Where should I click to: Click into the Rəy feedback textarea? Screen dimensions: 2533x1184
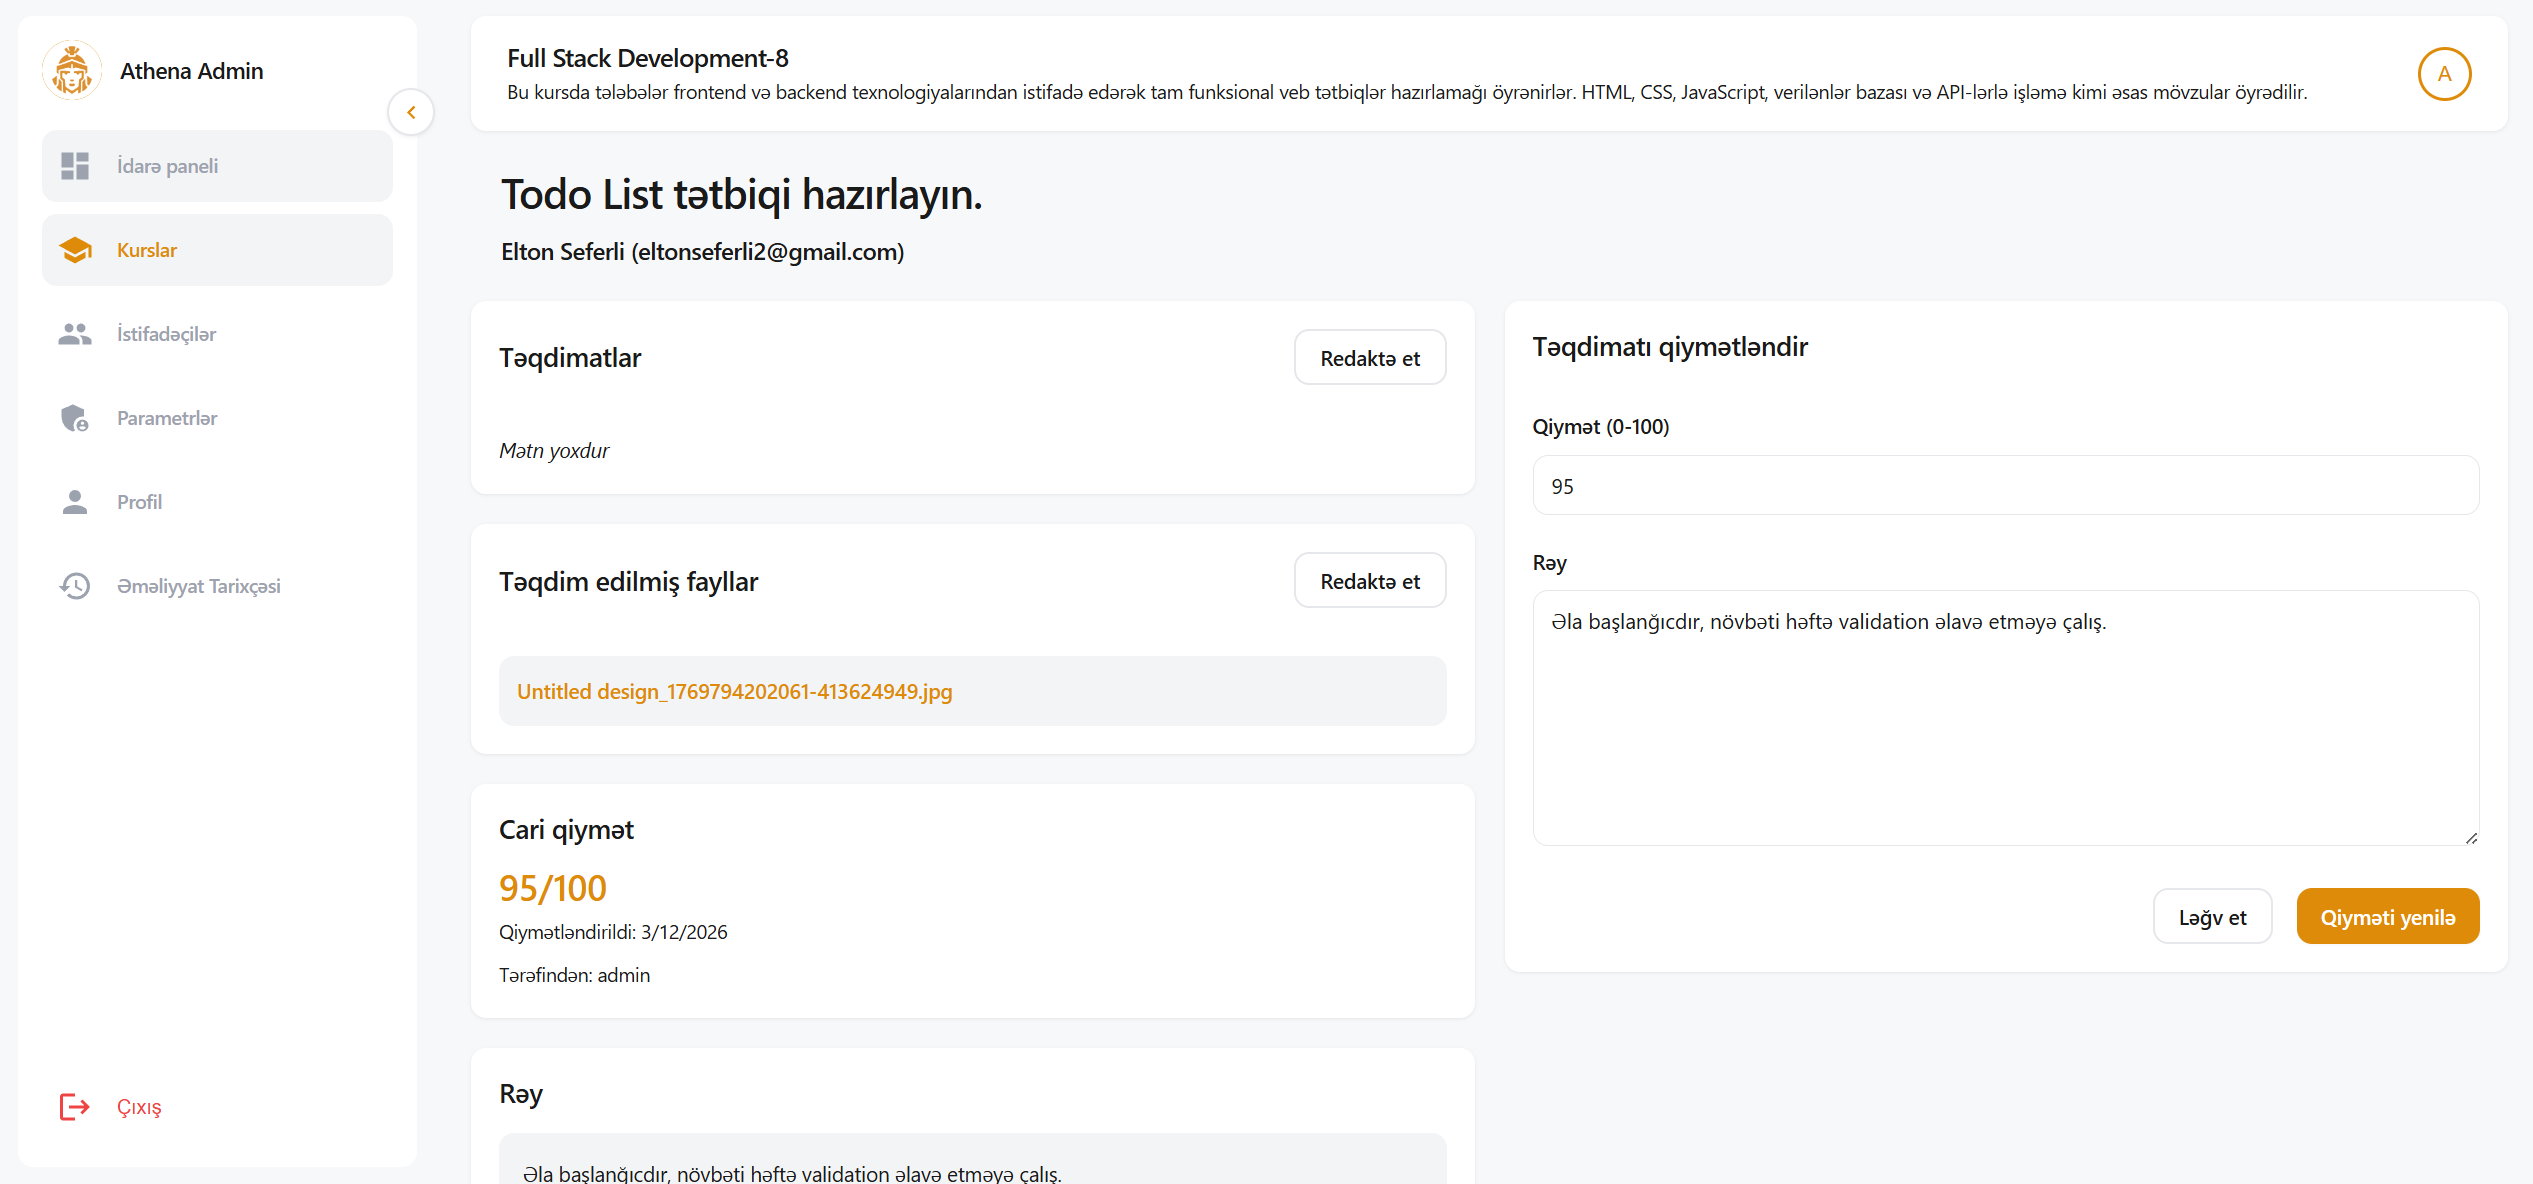tap(2004, 718)
